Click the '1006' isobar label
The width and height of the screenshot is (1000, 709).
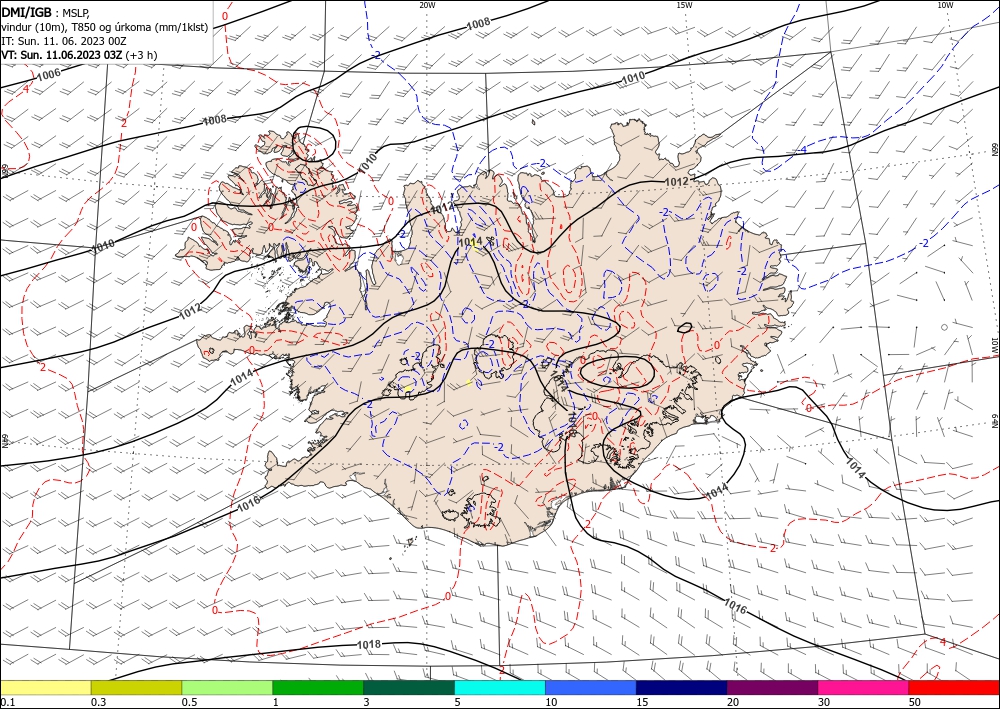(48, 74)
